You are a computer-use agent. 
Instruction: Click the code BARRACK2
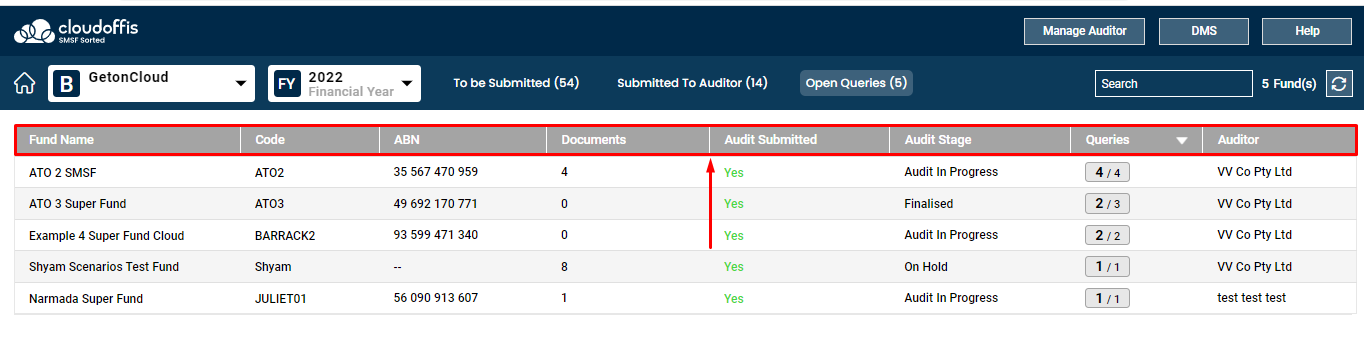(x=285, y=236)
